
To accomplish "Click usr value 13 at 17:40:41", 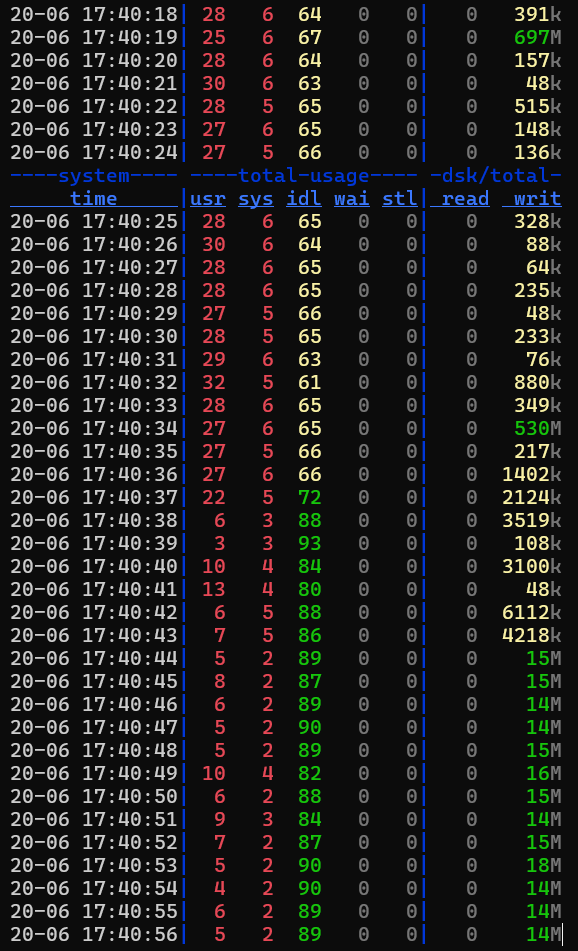I will coord(213,590).
